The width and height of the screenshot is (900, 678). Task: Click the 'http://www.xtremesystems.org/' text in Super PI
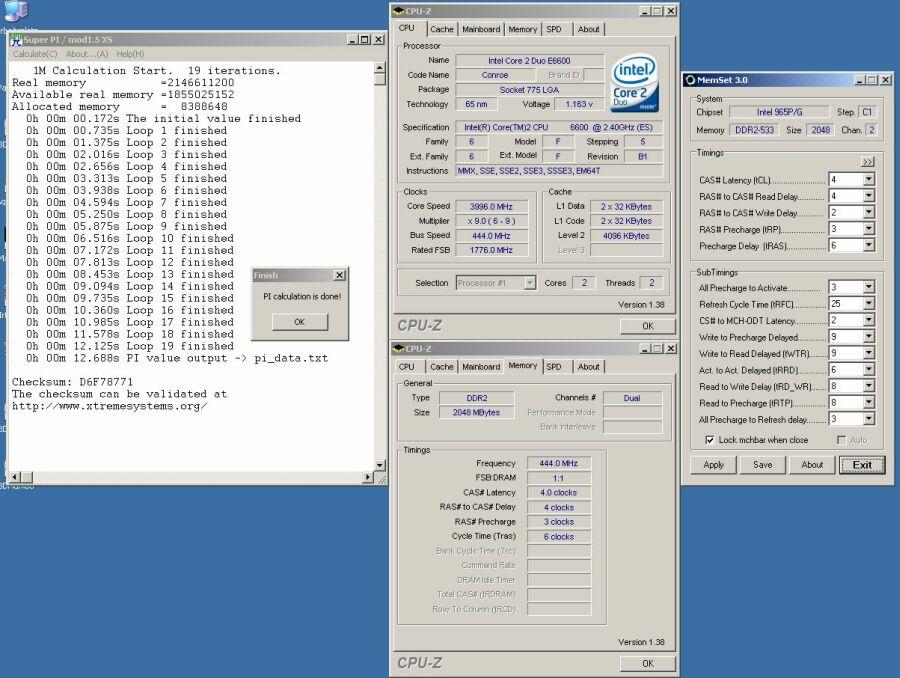pos(110,406)
